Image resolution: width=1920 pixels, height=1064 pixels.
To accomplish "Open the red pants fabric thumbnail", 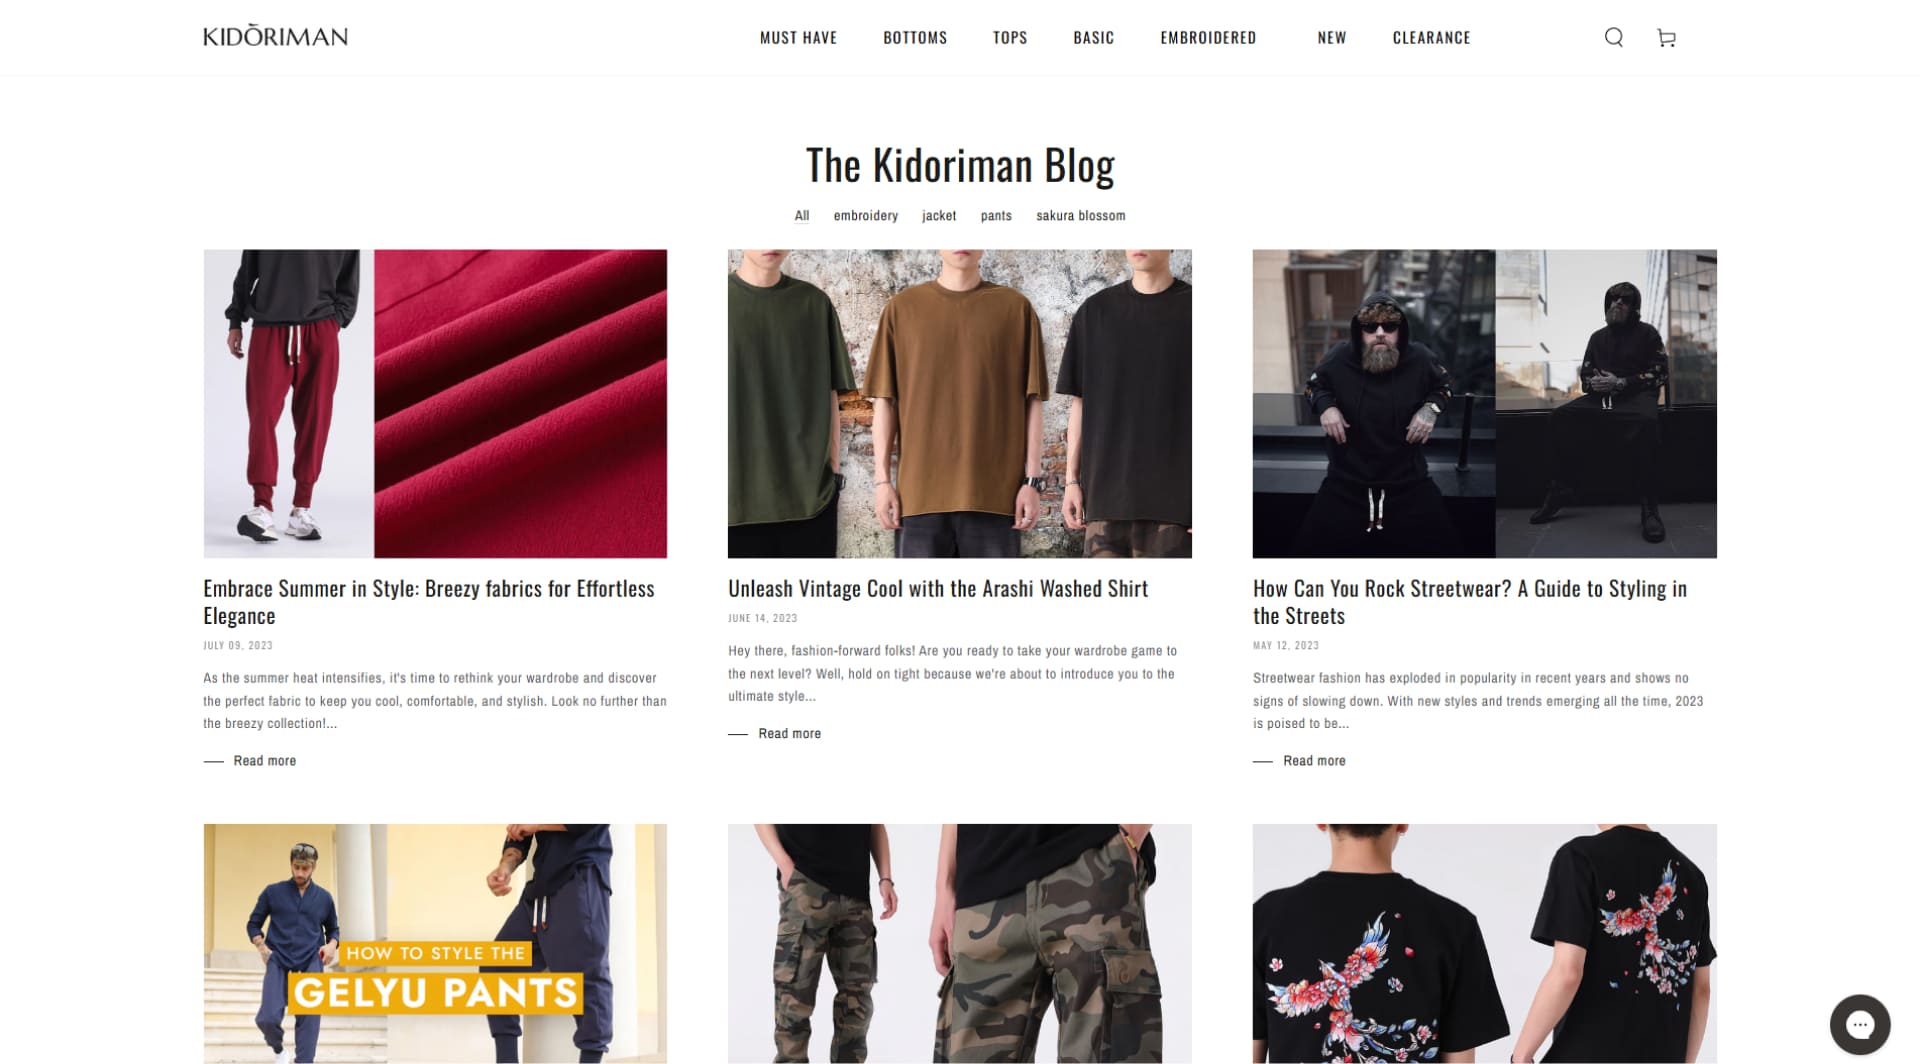I will [435, 404].
